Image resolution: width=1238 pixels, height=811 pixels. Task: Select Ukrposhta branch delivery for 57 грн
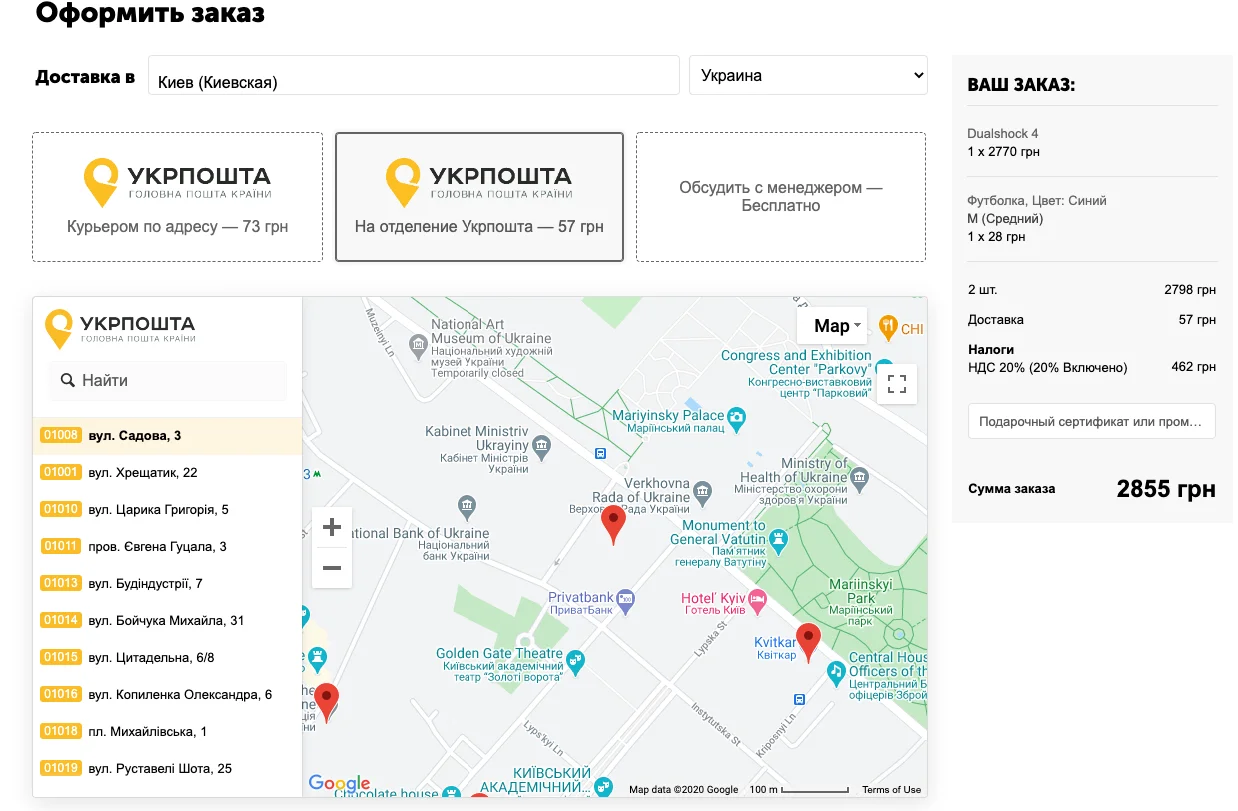[479, 197]
